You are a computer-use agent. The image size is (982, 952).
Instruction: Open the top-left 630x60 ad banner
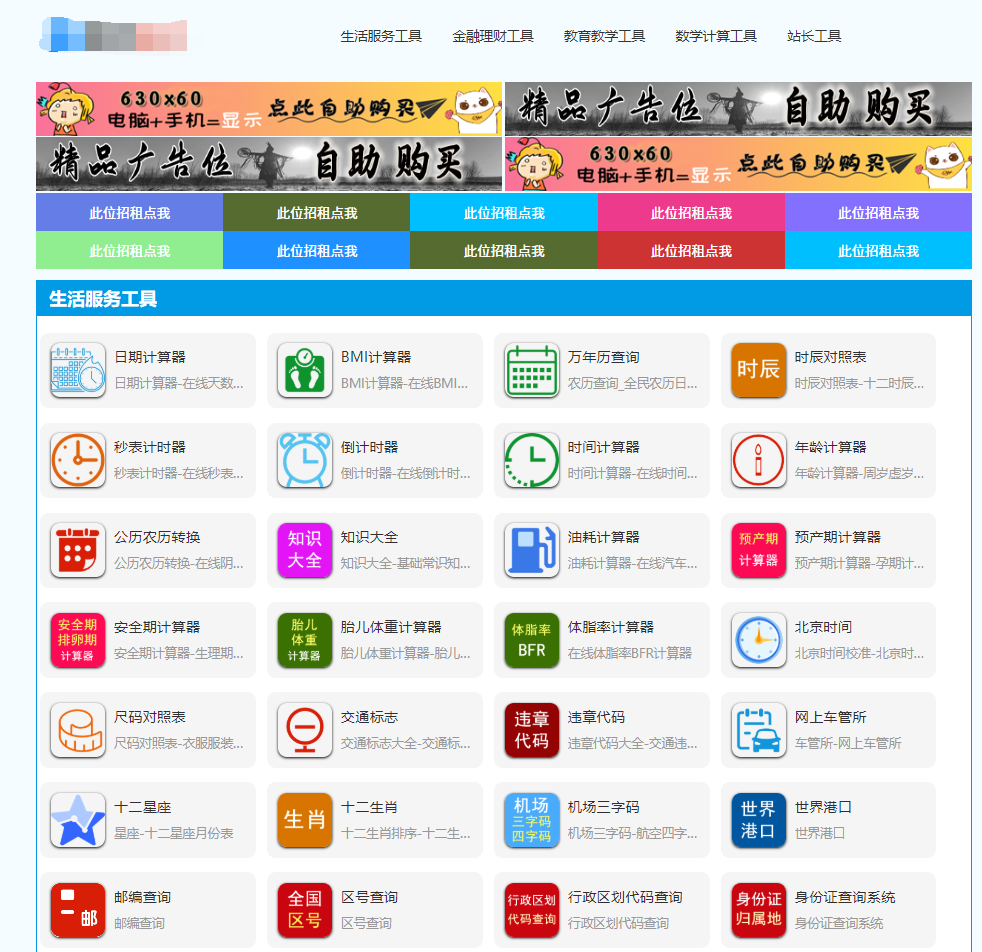pos(269,108)
